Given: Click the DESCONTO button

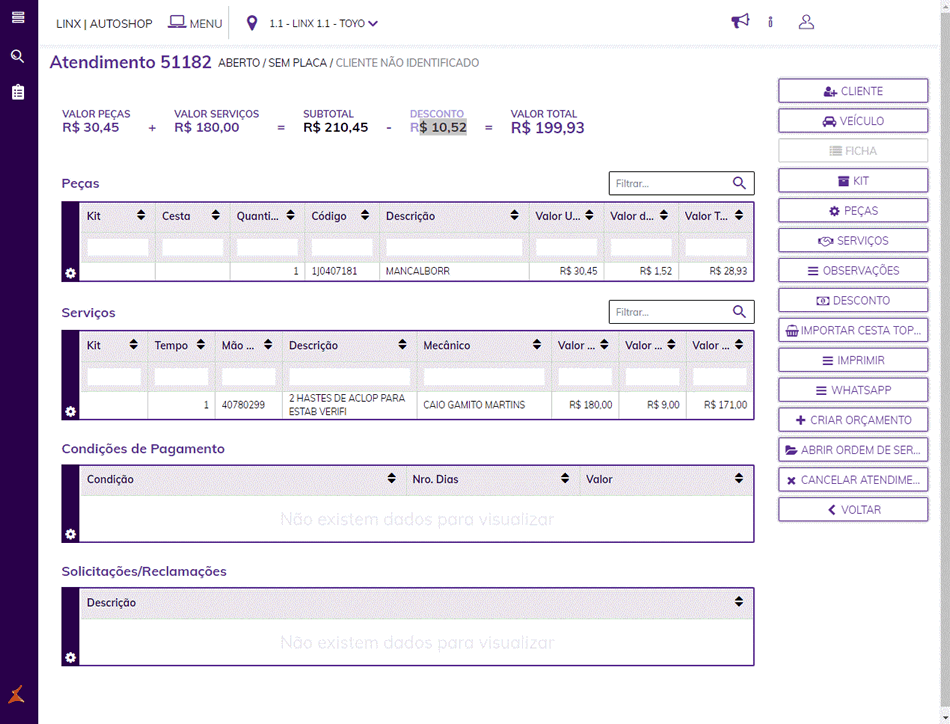Looking at the screenshot, I should click(853, 300).
